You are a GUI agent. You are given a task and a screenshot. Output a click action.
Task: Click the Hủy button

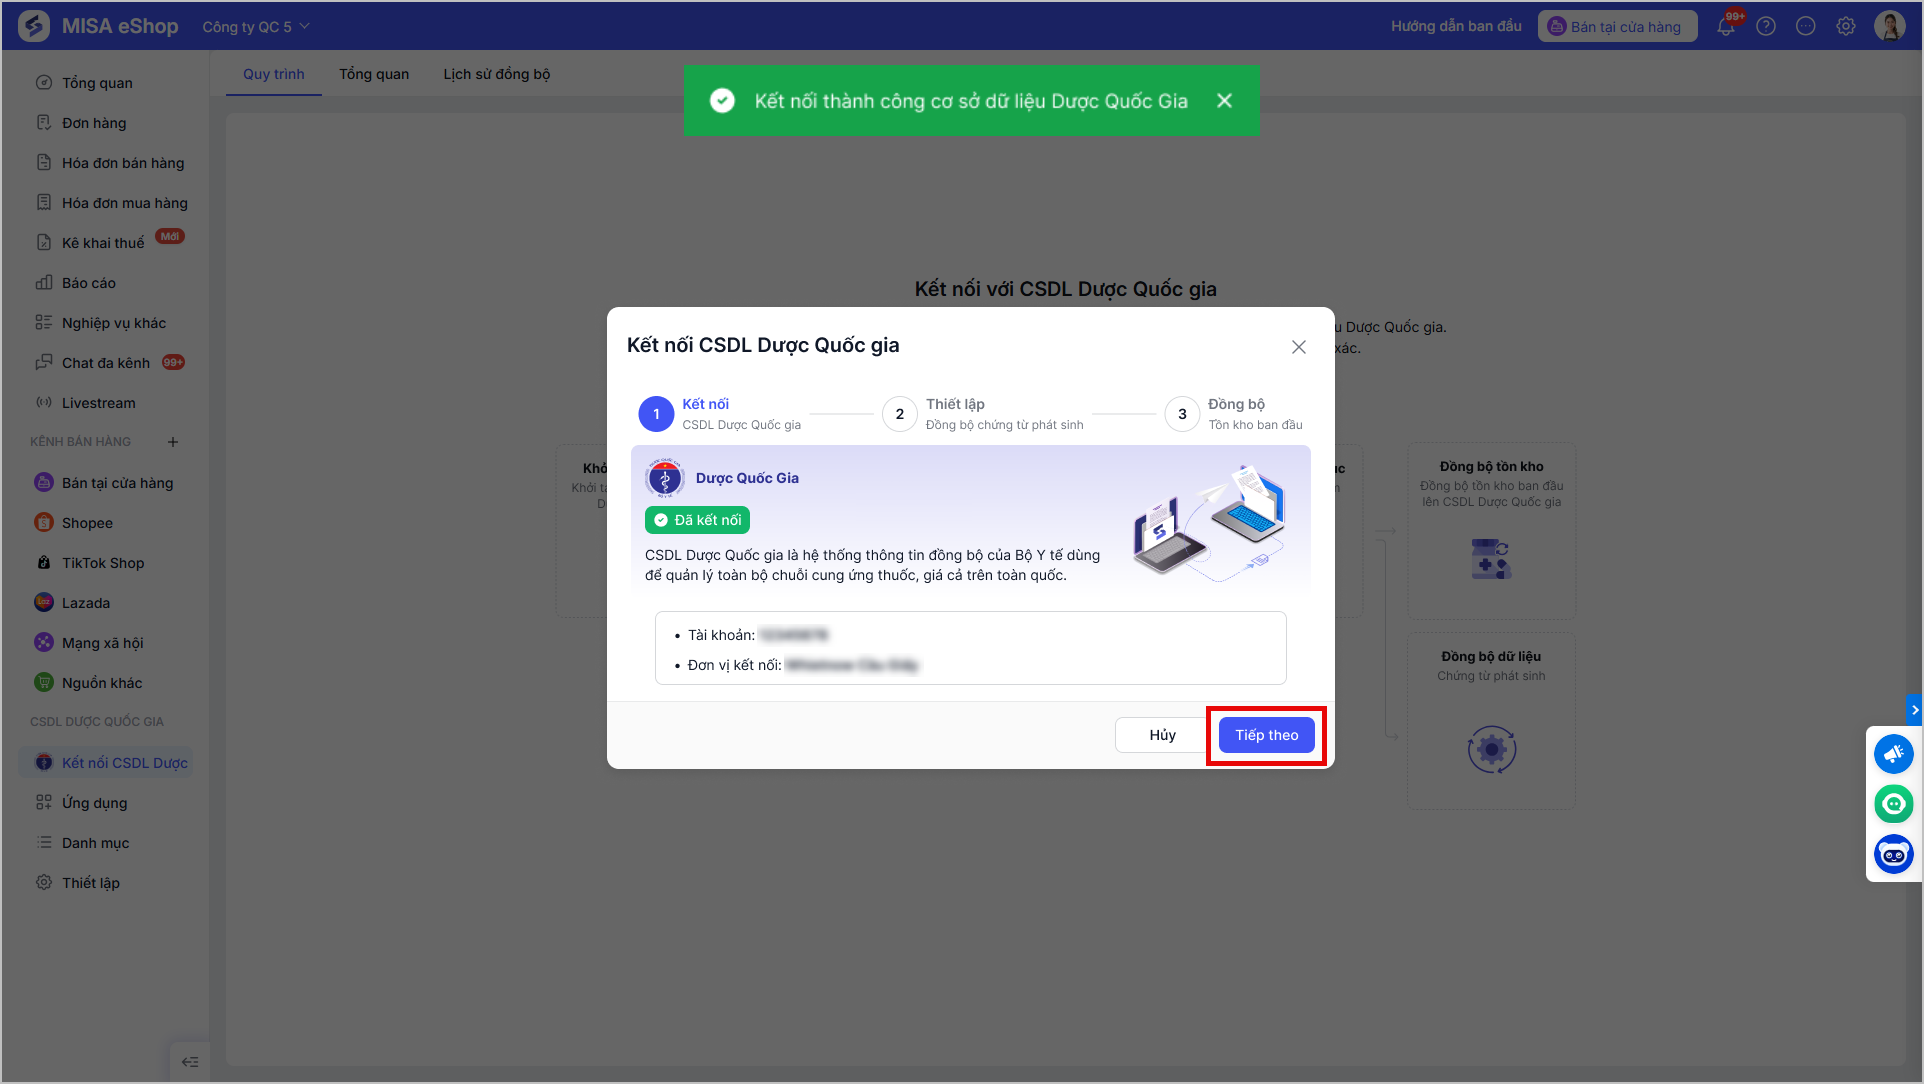coord(1162,735)
